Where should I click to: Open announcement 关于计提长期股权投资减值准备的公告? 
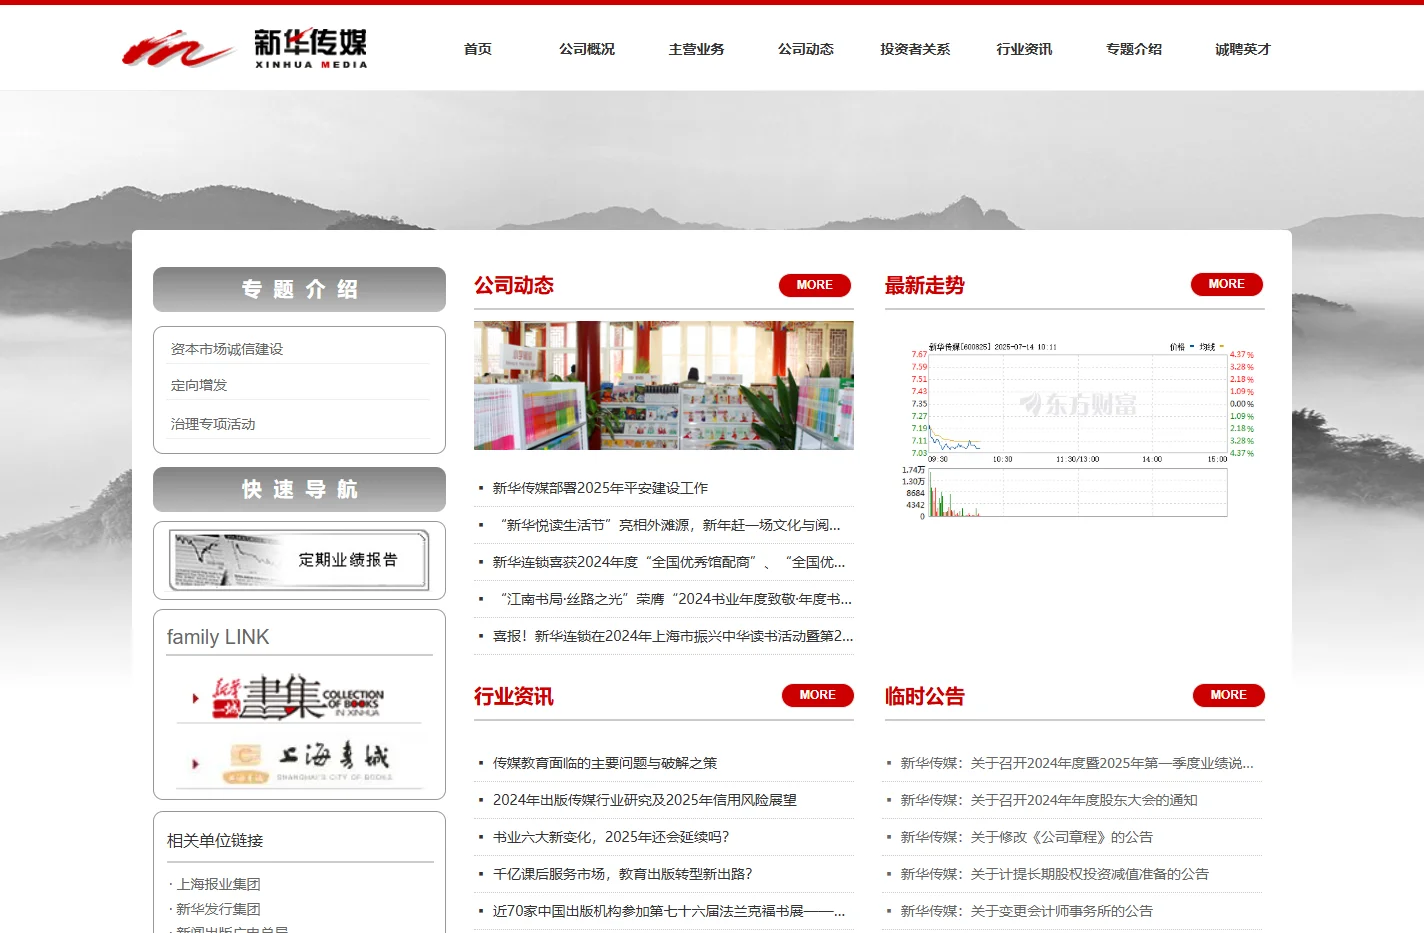[x=1055, y=874]
